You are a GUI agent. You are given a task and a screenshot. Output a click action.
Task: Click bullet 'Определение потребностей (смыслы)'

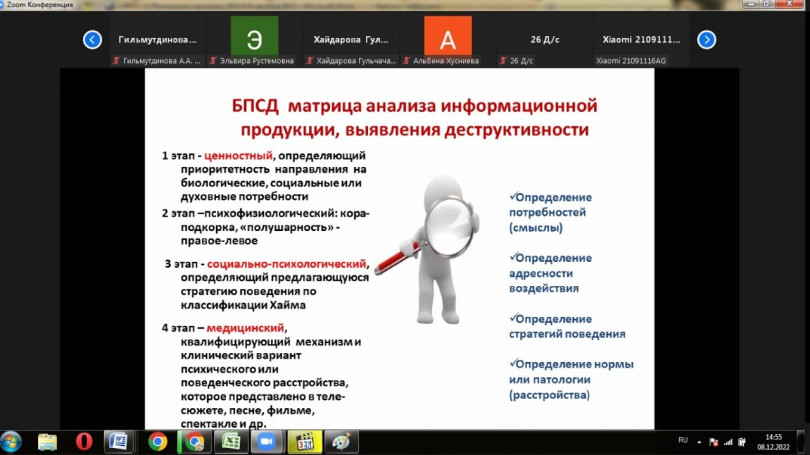tap(550, 212)
